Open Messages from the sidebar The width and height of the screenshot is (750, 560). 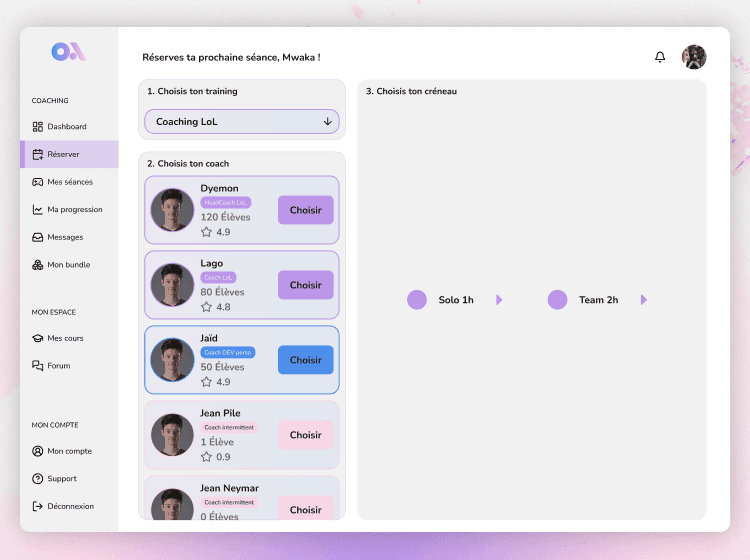pos(69,237)
